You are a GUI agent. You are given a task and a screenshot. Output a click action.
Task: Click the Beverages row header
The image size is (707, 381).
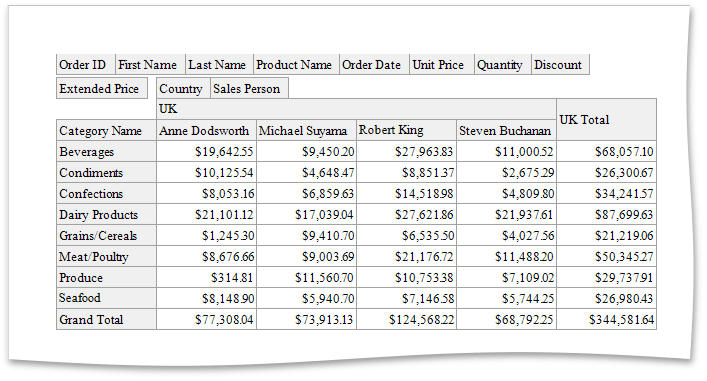pos(106,151)
